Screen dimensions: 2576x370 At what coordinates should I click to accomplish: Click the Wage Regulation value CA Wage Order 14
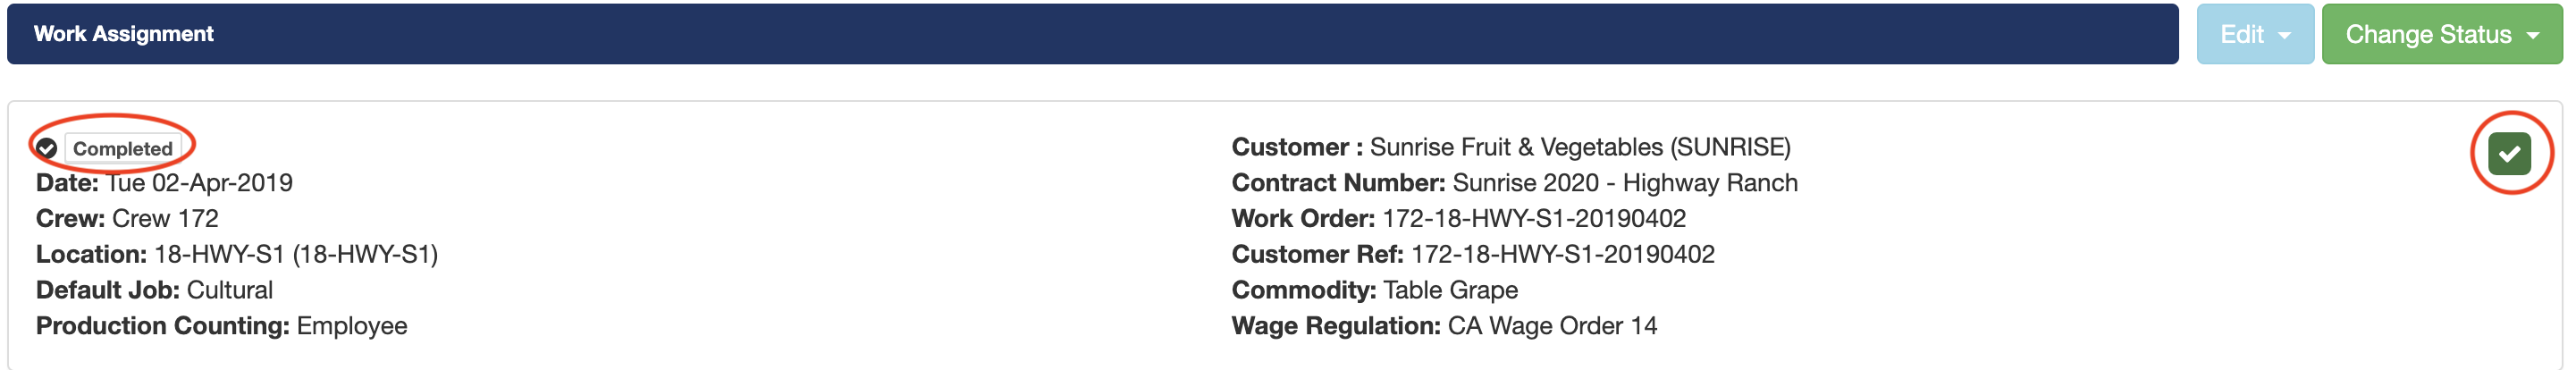click(1552, 326)
